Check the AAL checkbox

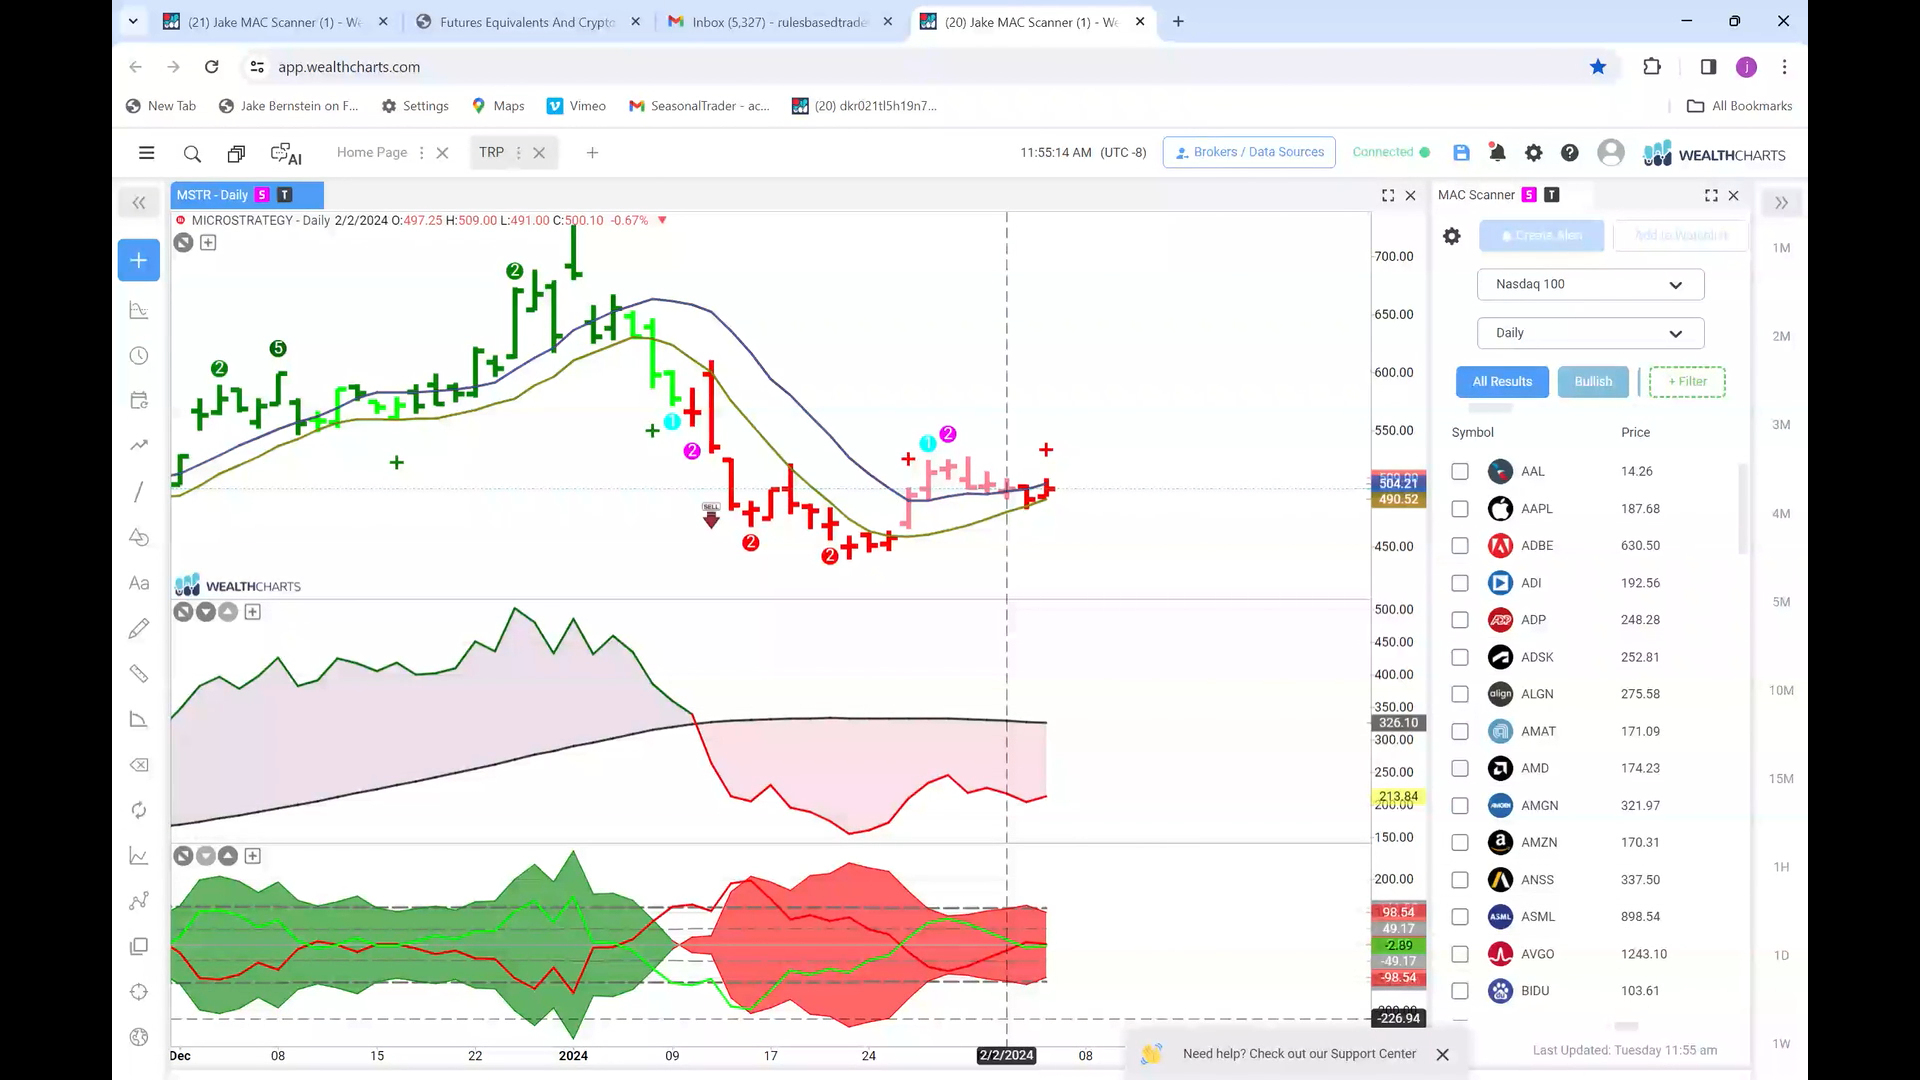(x=1460, y=471)
